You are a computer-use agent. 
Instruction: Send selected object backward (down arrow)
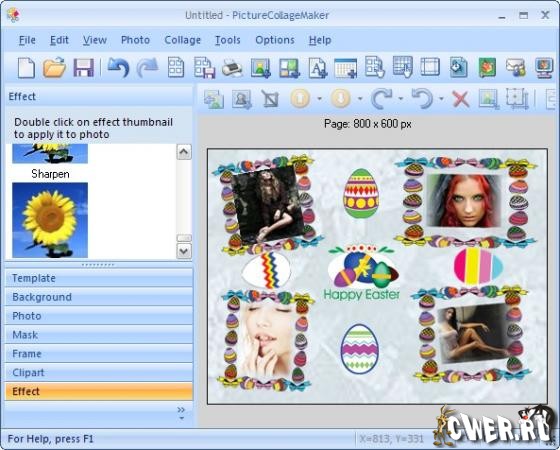coord(340,98)
